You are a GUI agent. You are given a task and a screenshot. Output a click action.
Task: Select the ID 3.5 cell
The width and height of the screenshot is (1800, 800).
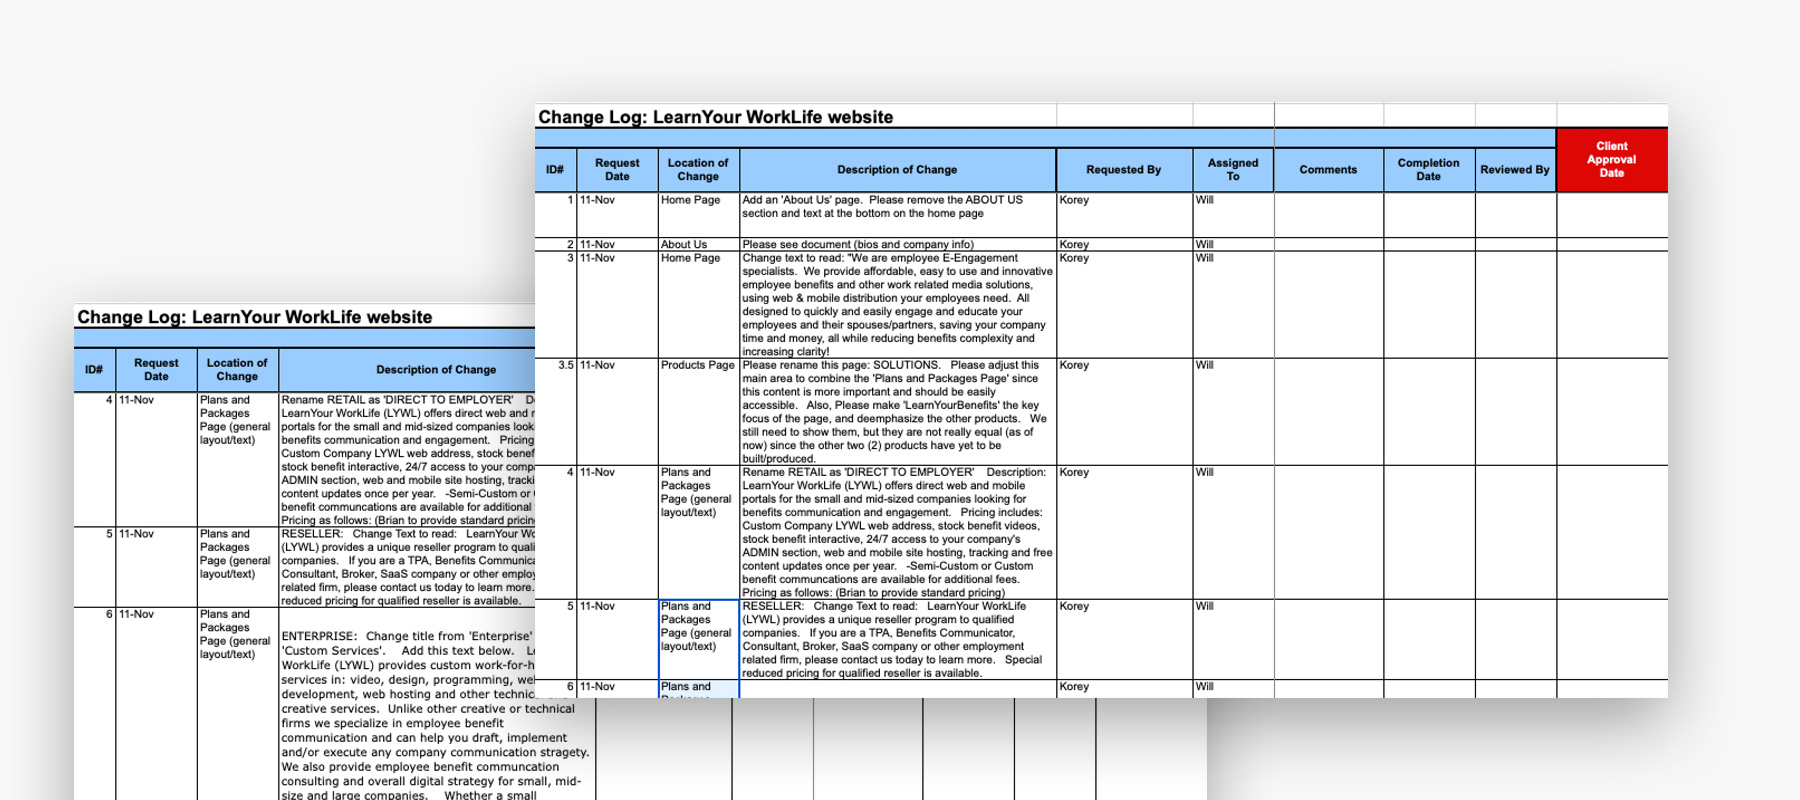(x=555, y=411)
